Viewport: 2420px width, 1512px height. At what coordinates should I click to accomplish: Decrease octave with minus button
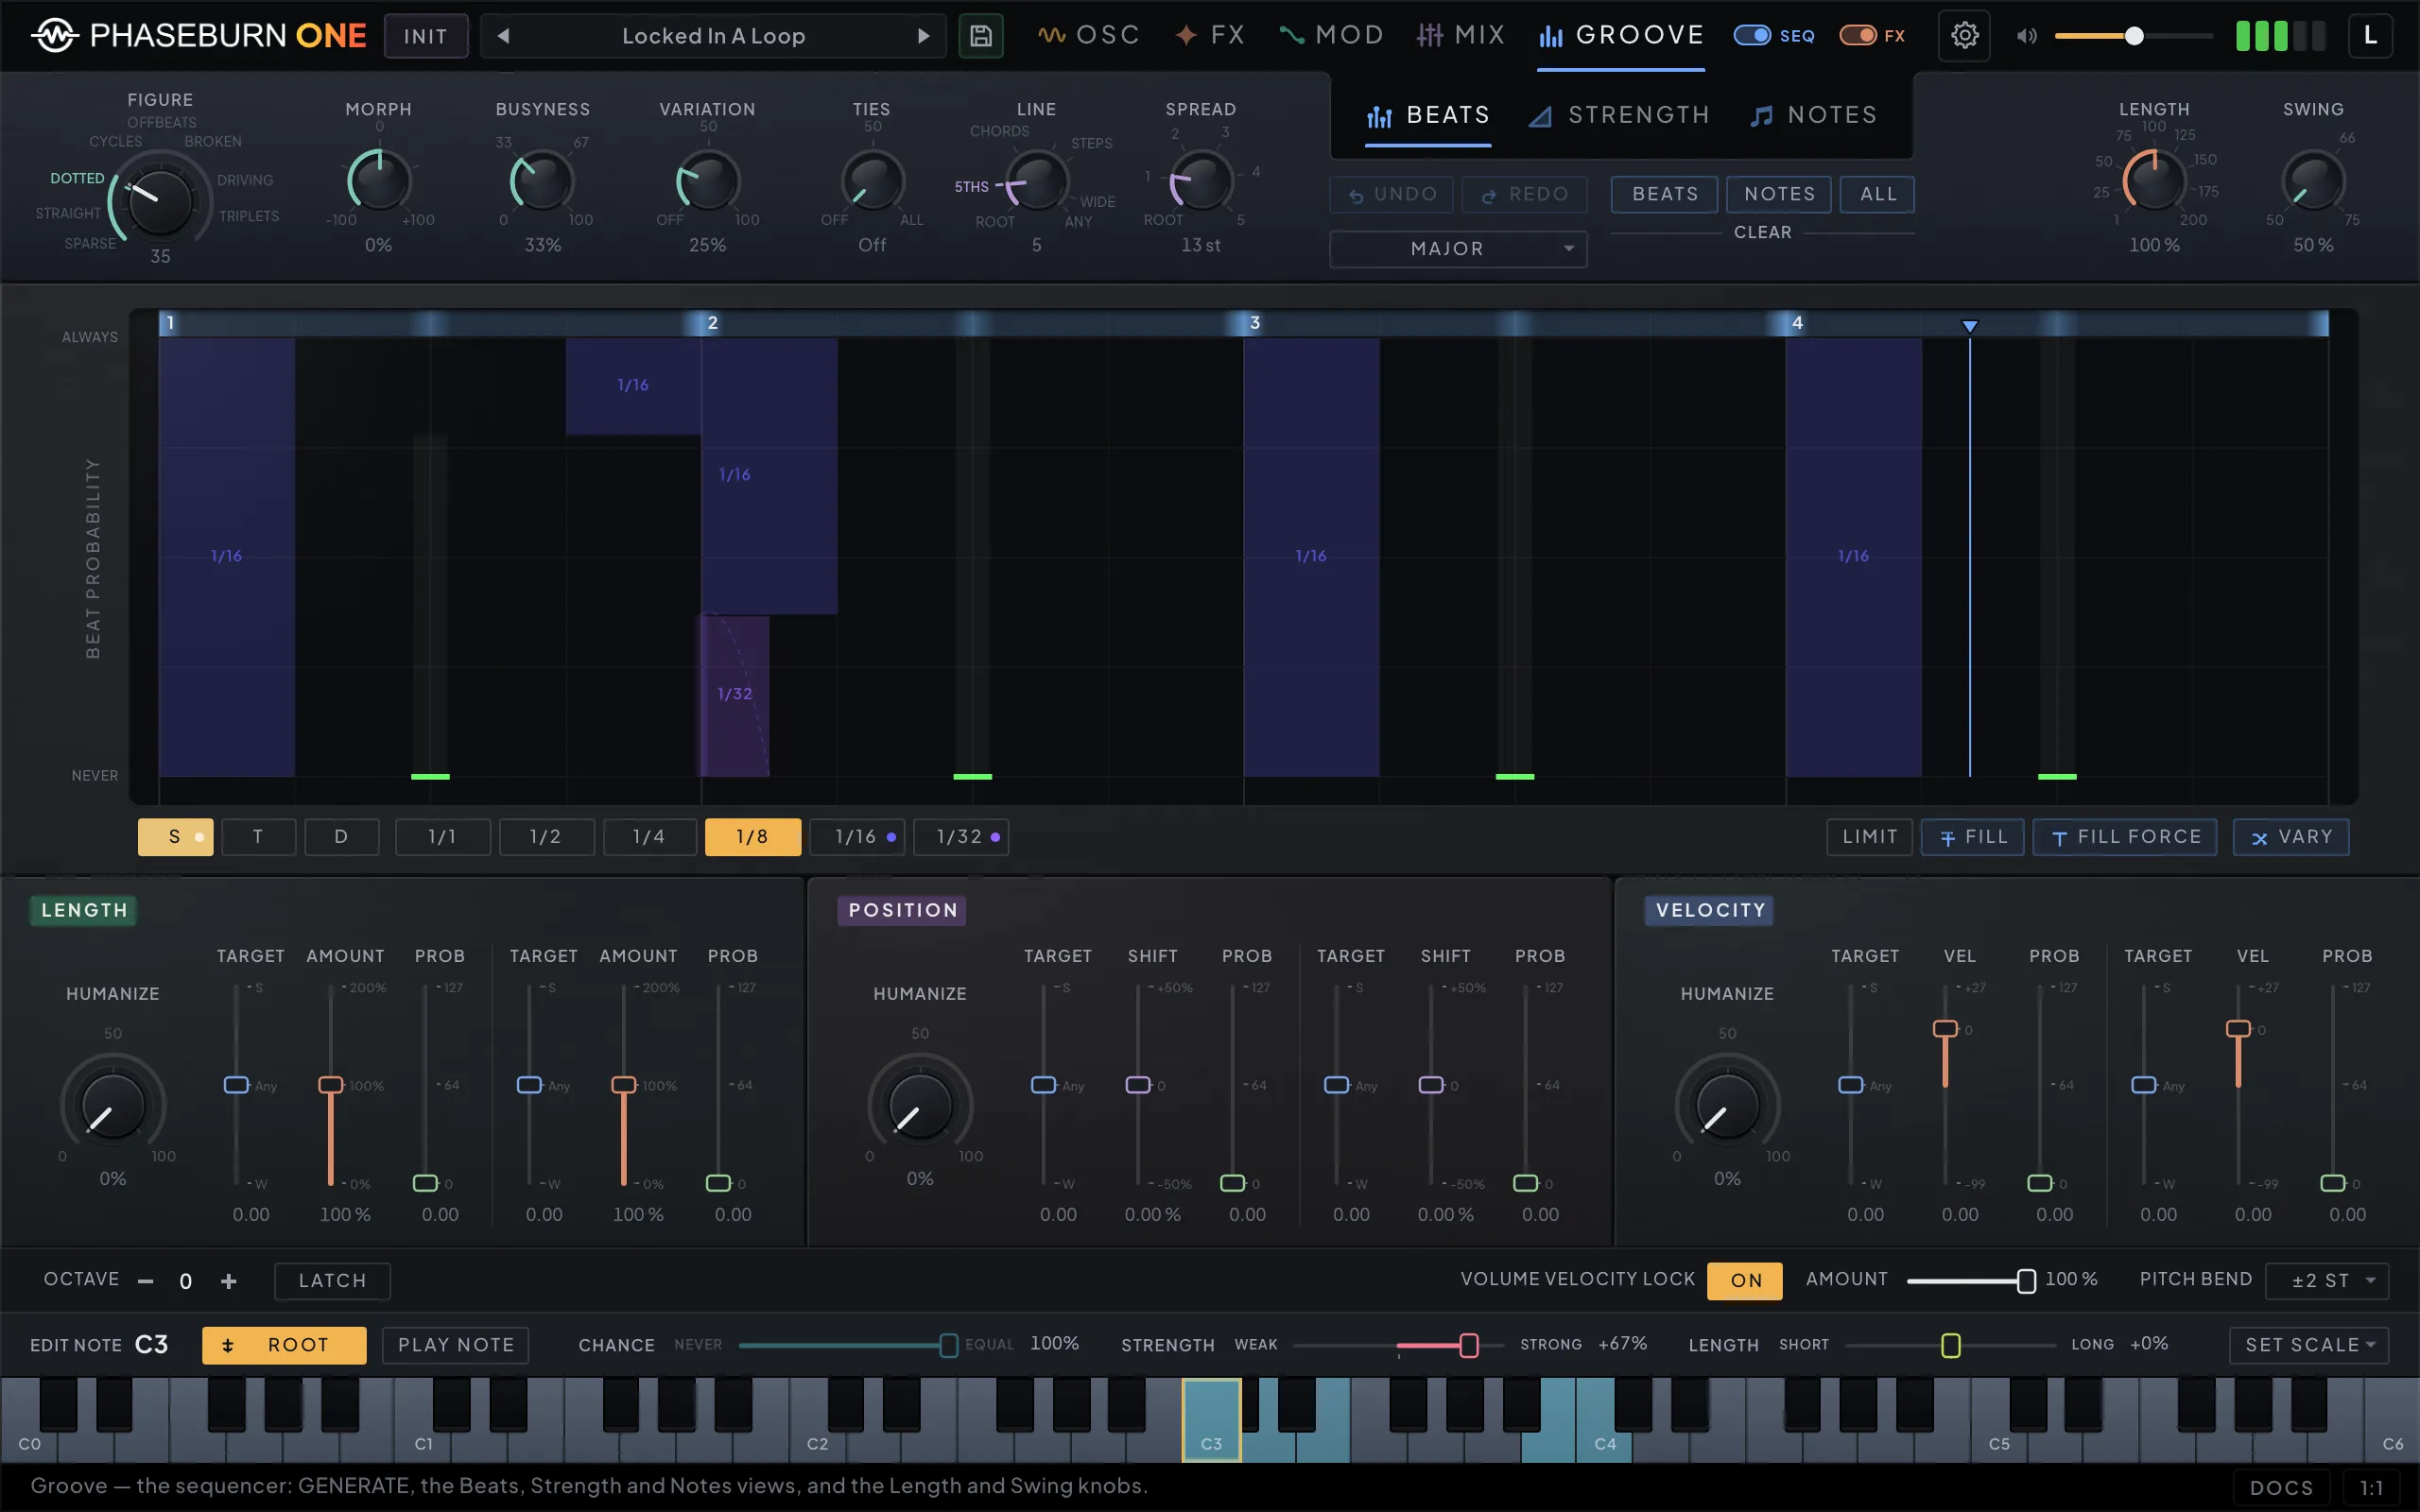point(146,1281)
